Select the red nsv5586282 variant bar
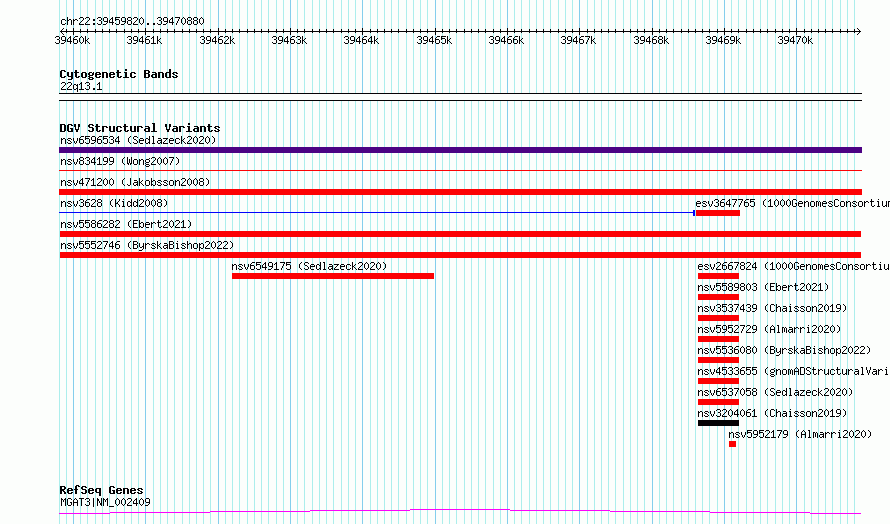This screenshot has width=890, height=524. (x=460, y=234)
